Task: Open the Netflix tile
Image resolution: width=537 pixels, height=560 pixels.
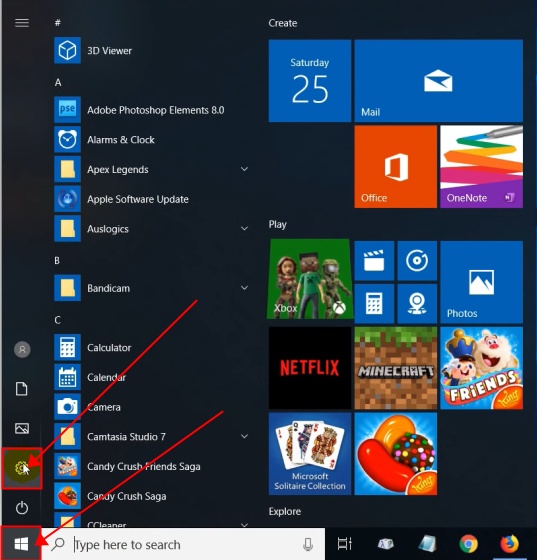Action: pyautogui.click(x=310, y=368)
